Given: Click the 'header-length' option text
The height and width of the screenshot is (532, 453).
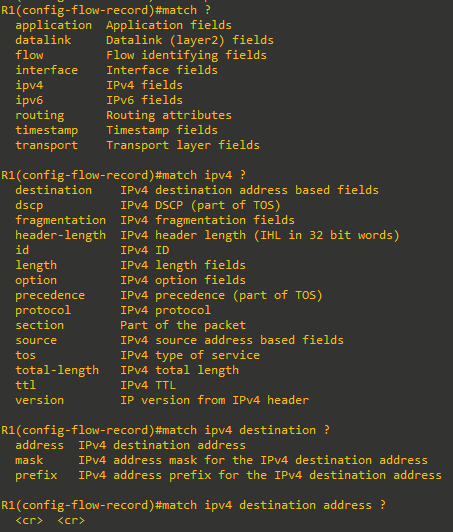Looking at the screenshot, I should point(60,235).
